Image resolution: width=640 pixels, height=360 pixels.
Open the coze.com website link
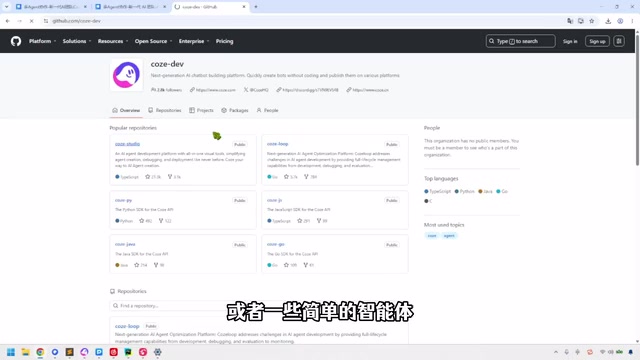tap(216, 90)
